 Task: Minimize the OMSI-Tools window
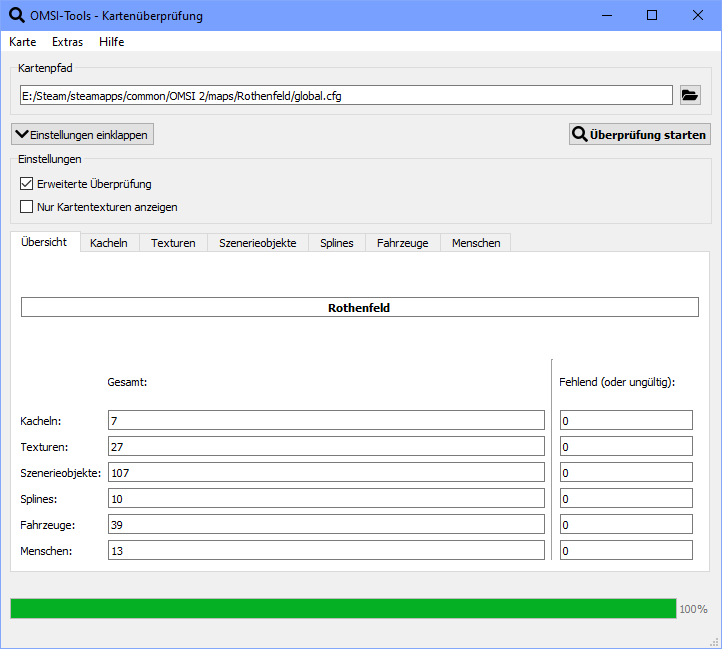coord(605,15)
